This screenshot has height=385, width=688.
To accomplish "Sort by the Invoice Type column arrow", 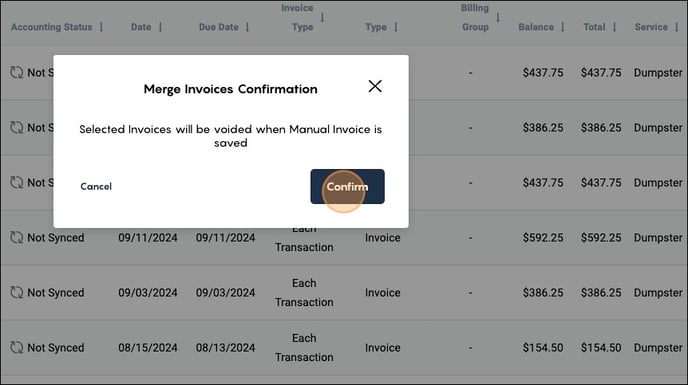I will point(322,18).
